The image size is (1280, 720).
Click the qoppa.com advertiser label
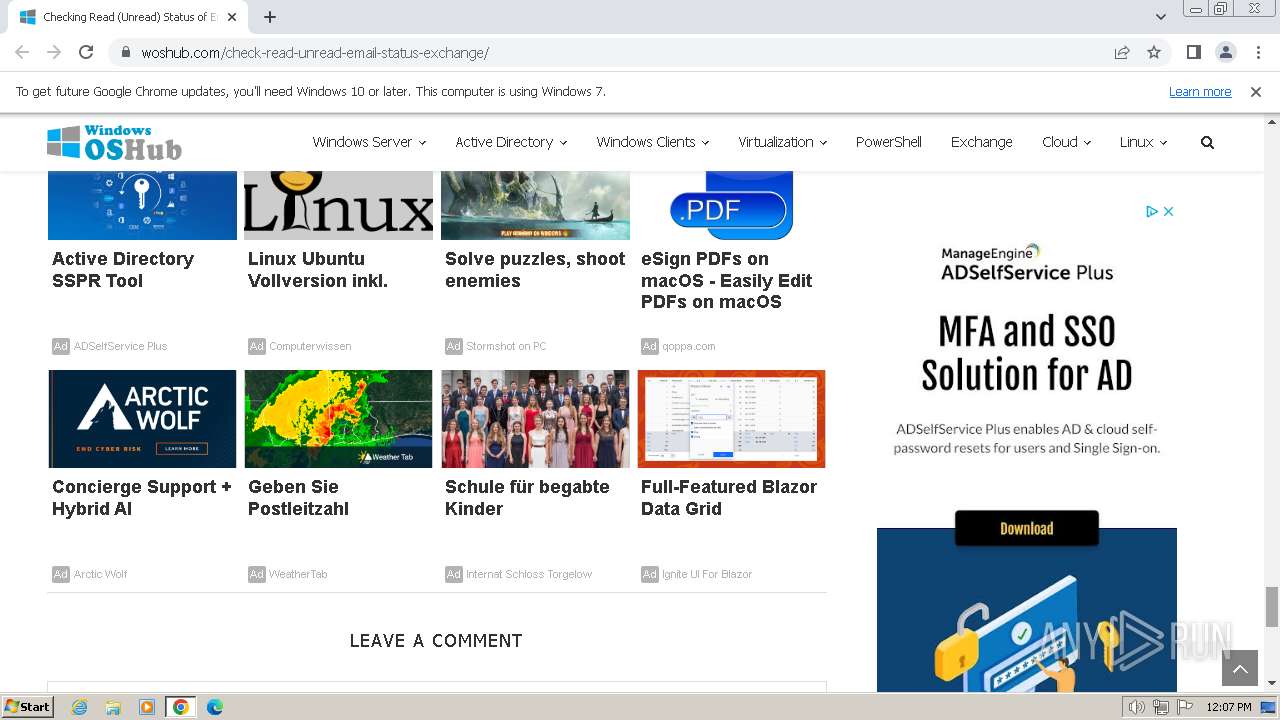689,346
